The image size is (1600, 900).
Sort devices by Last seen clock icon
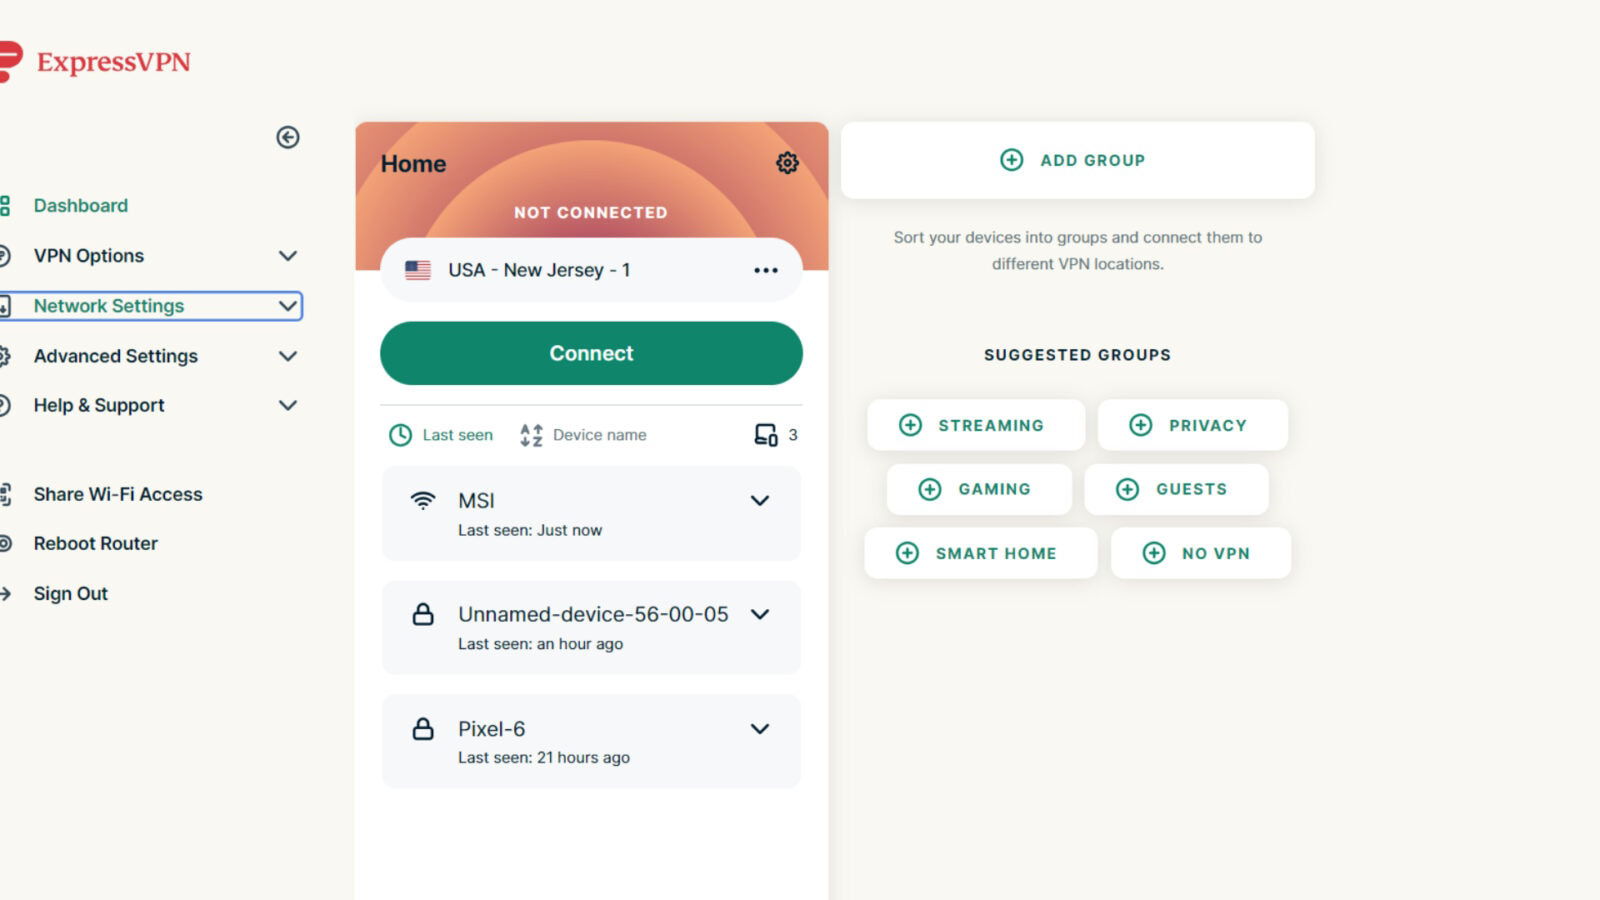tap(400, 435)
